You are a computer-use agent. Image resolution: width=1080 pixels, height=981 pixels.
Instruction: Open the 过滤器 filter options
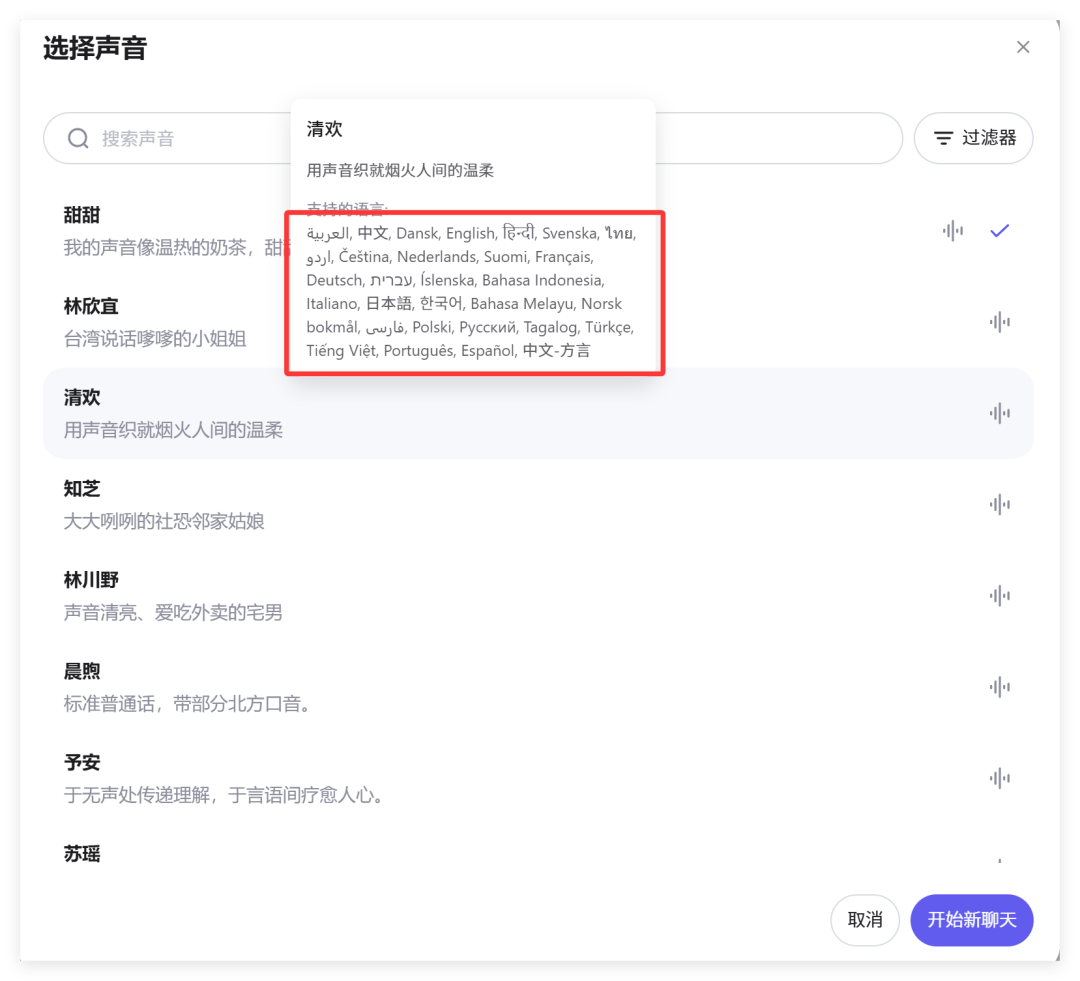point(973,138)
